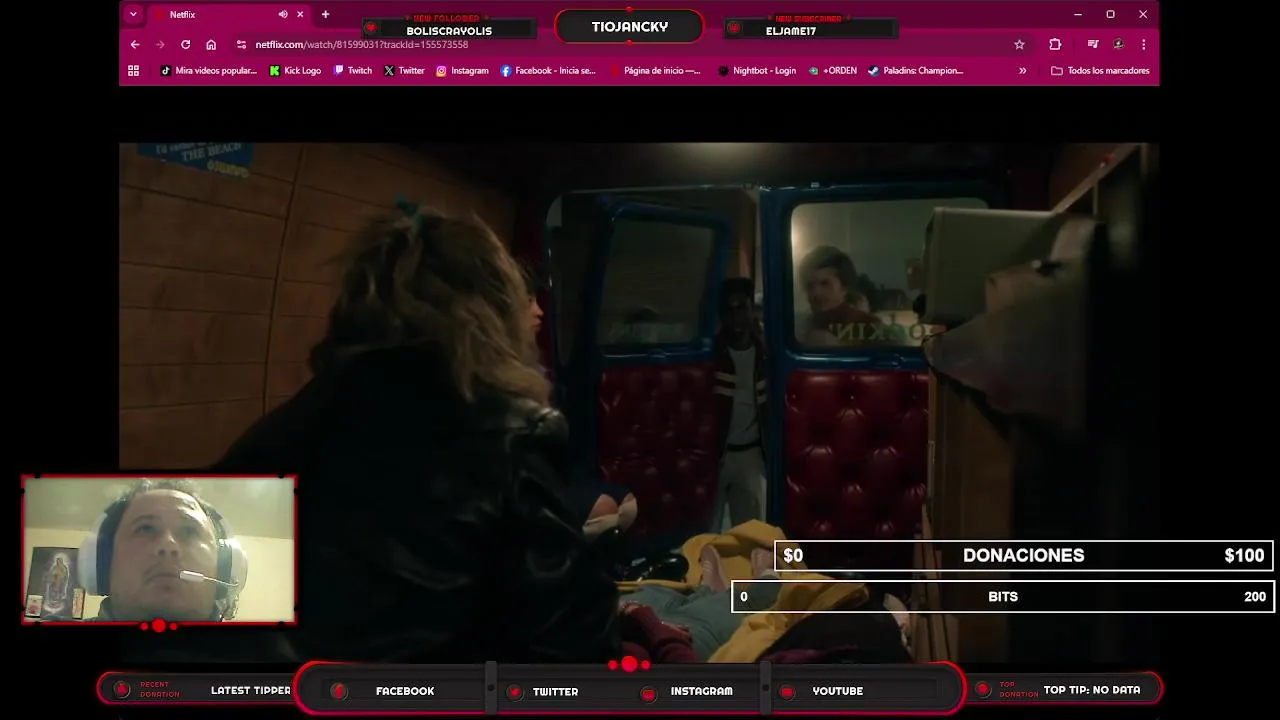Mute the Netflix tab audio icon
The width and height of the screenshot is (1280, 720).
tap(283, 14)
